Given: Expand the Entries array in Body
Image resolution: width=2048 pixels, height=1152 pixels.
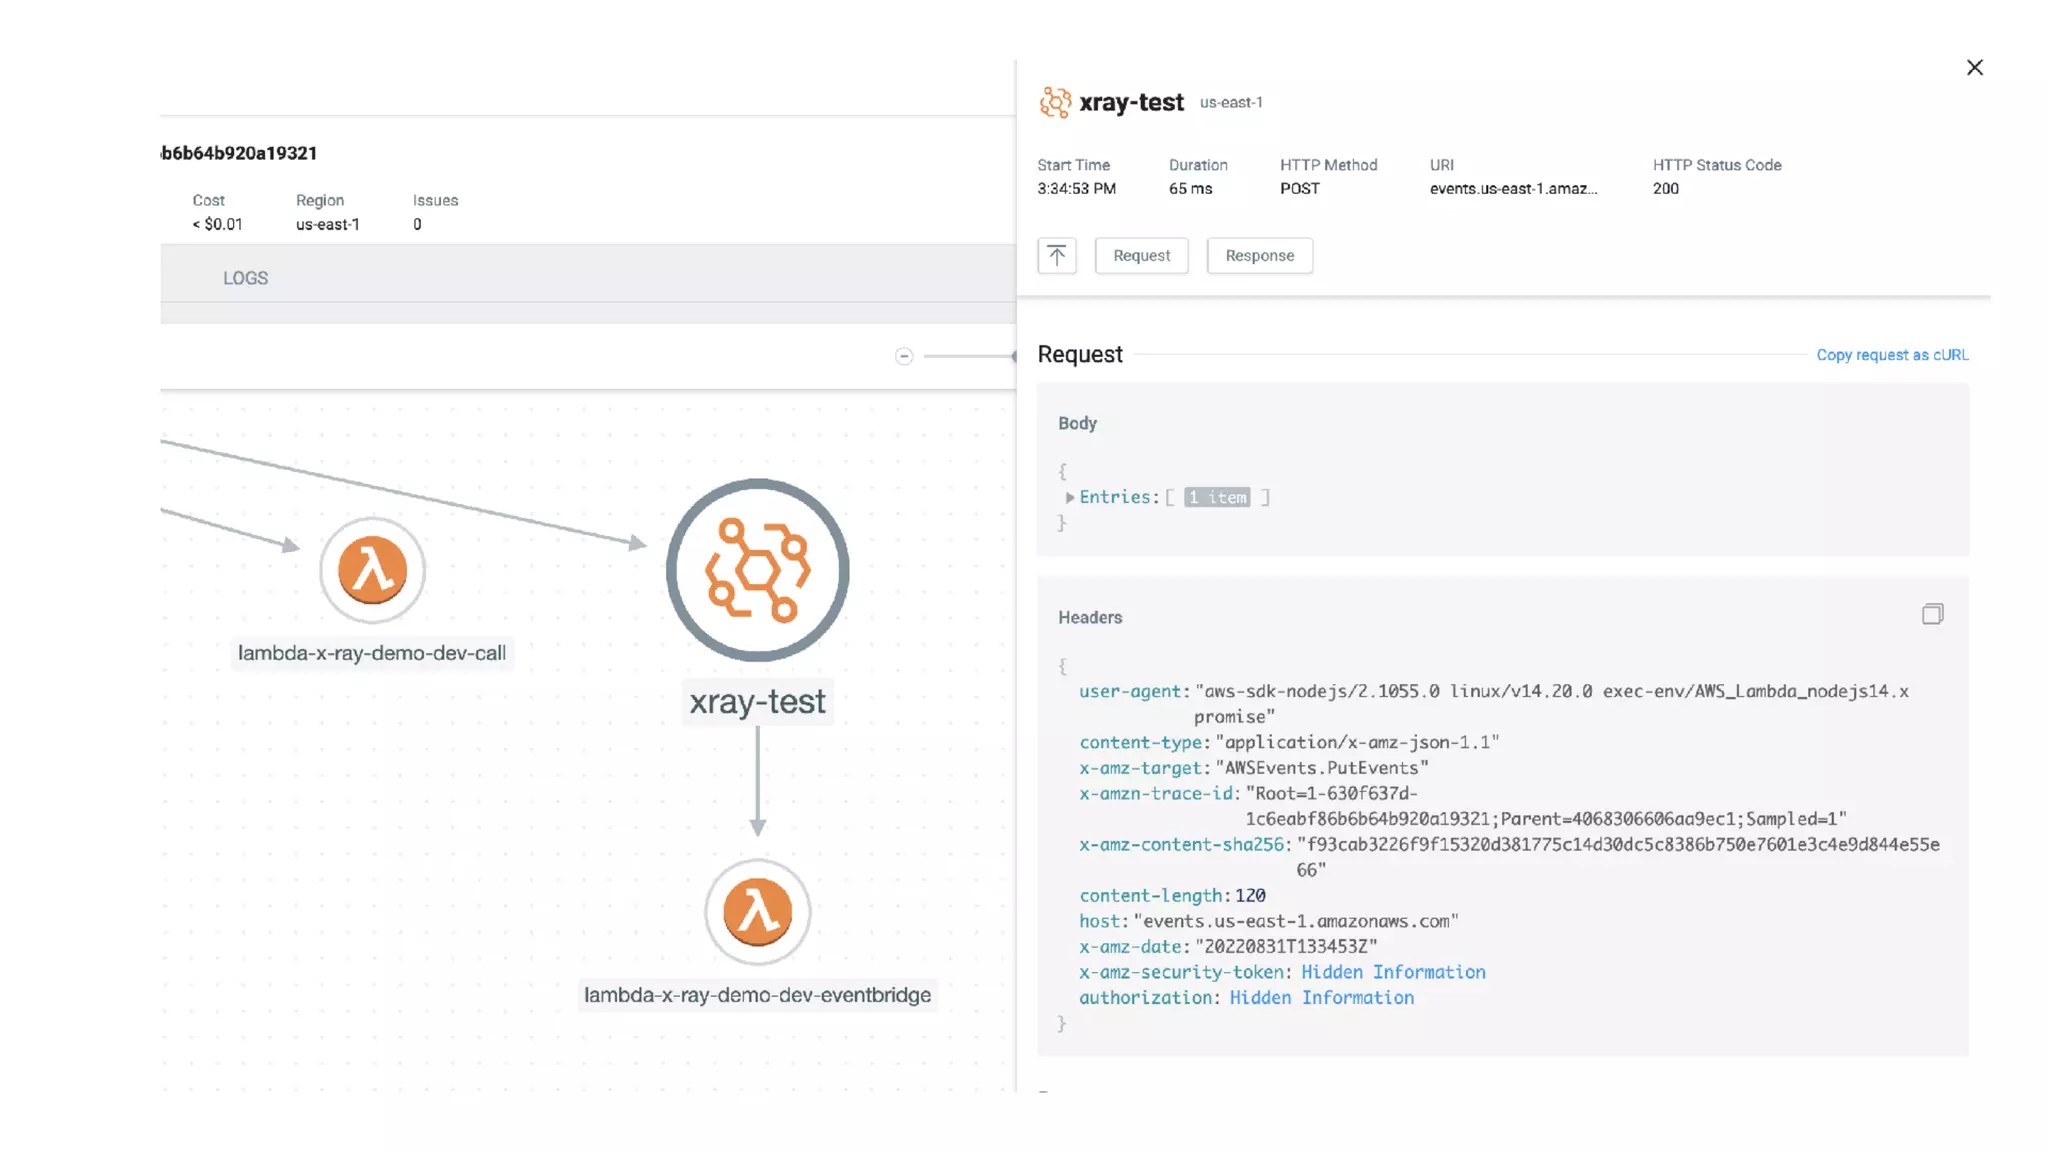Looking at the screenshot, I should click(1069, 497).
